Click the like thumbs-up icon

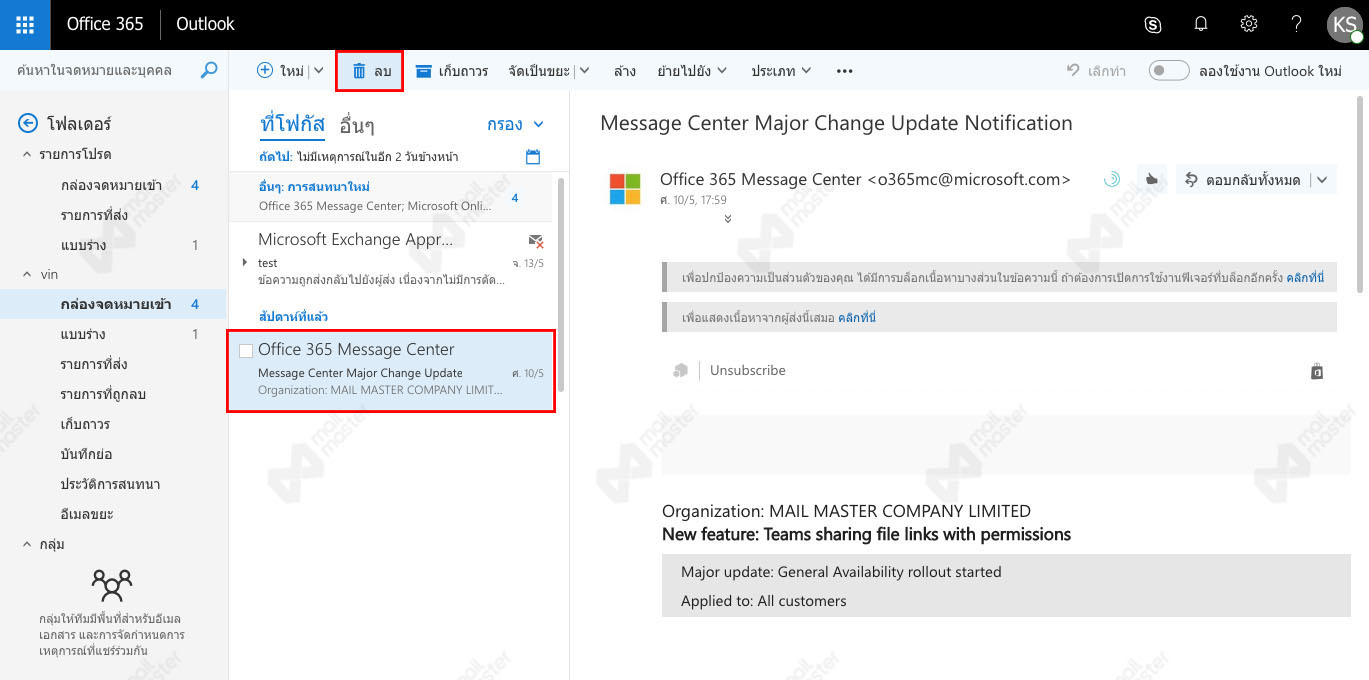tap(1152, 180)
